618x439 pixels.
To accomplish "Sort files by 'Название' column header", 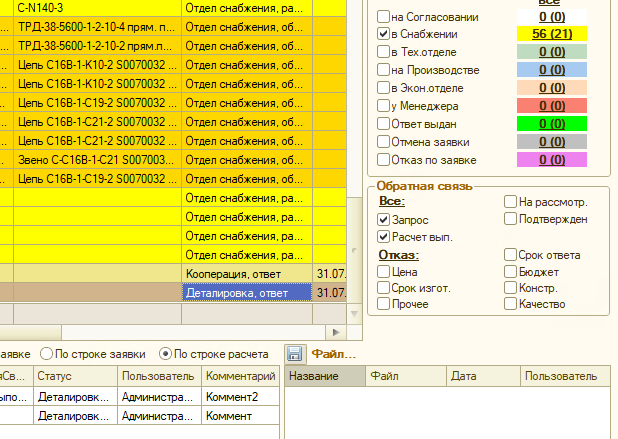I will pyautogui.click(x=325, y=376).
